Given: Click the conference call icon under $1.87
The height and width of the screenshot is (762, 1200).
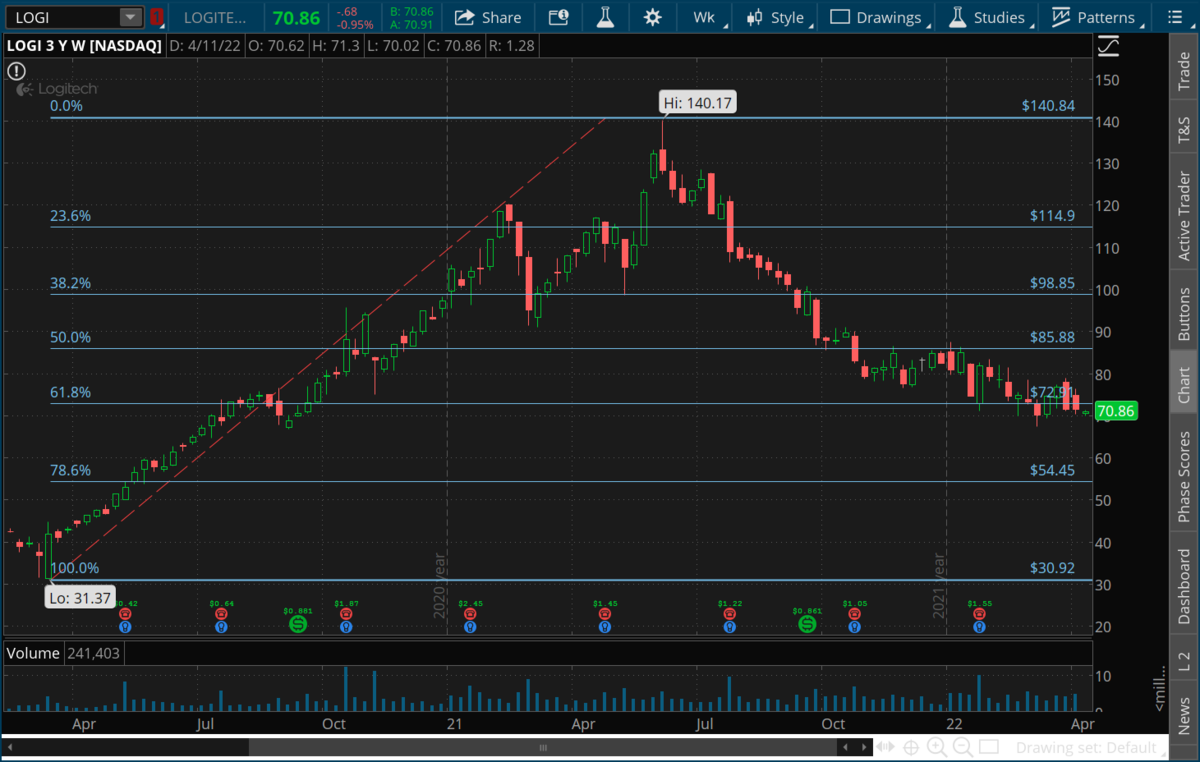Looking at the screenshot, I should [x=346, y=613].
